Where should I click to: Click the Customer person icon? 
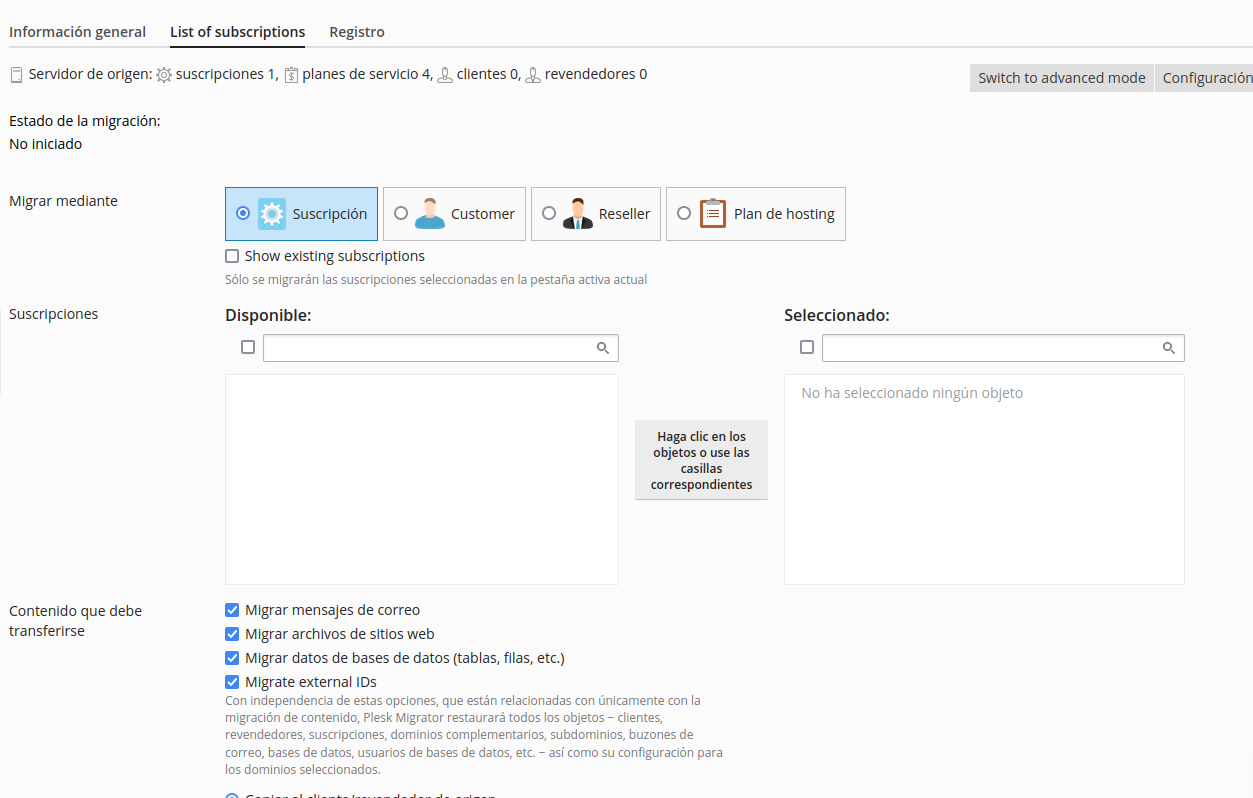click(430, 214)
